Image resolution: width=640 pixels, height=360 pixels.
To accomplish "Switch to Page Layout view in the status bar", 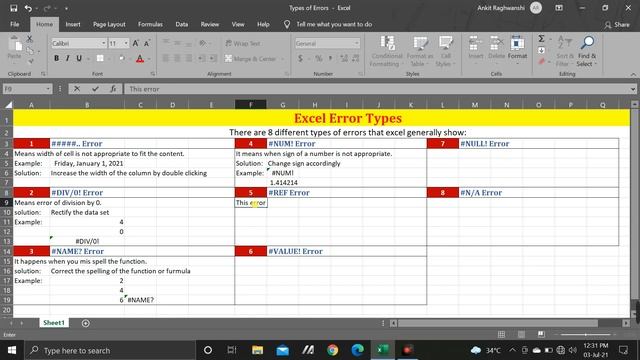I will pos(521,334).
